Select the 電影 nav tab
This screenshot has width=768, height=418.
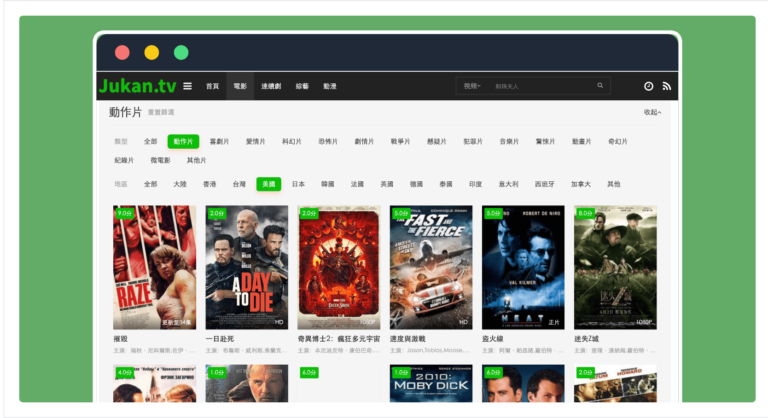pyautogui.click(x=240, y=86)
